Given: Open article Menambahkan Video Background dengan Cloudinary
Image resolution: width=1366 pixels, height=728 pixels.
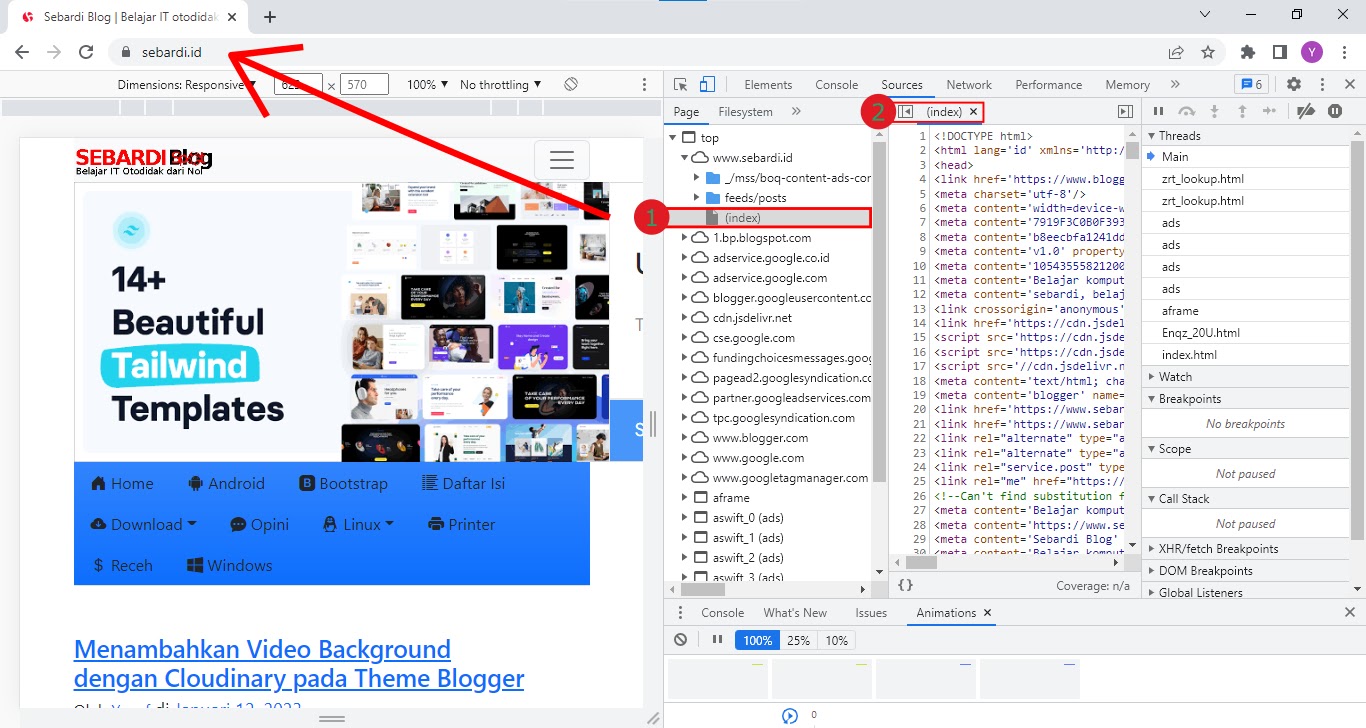Looking at the screenshot, I should coord(299,664).
